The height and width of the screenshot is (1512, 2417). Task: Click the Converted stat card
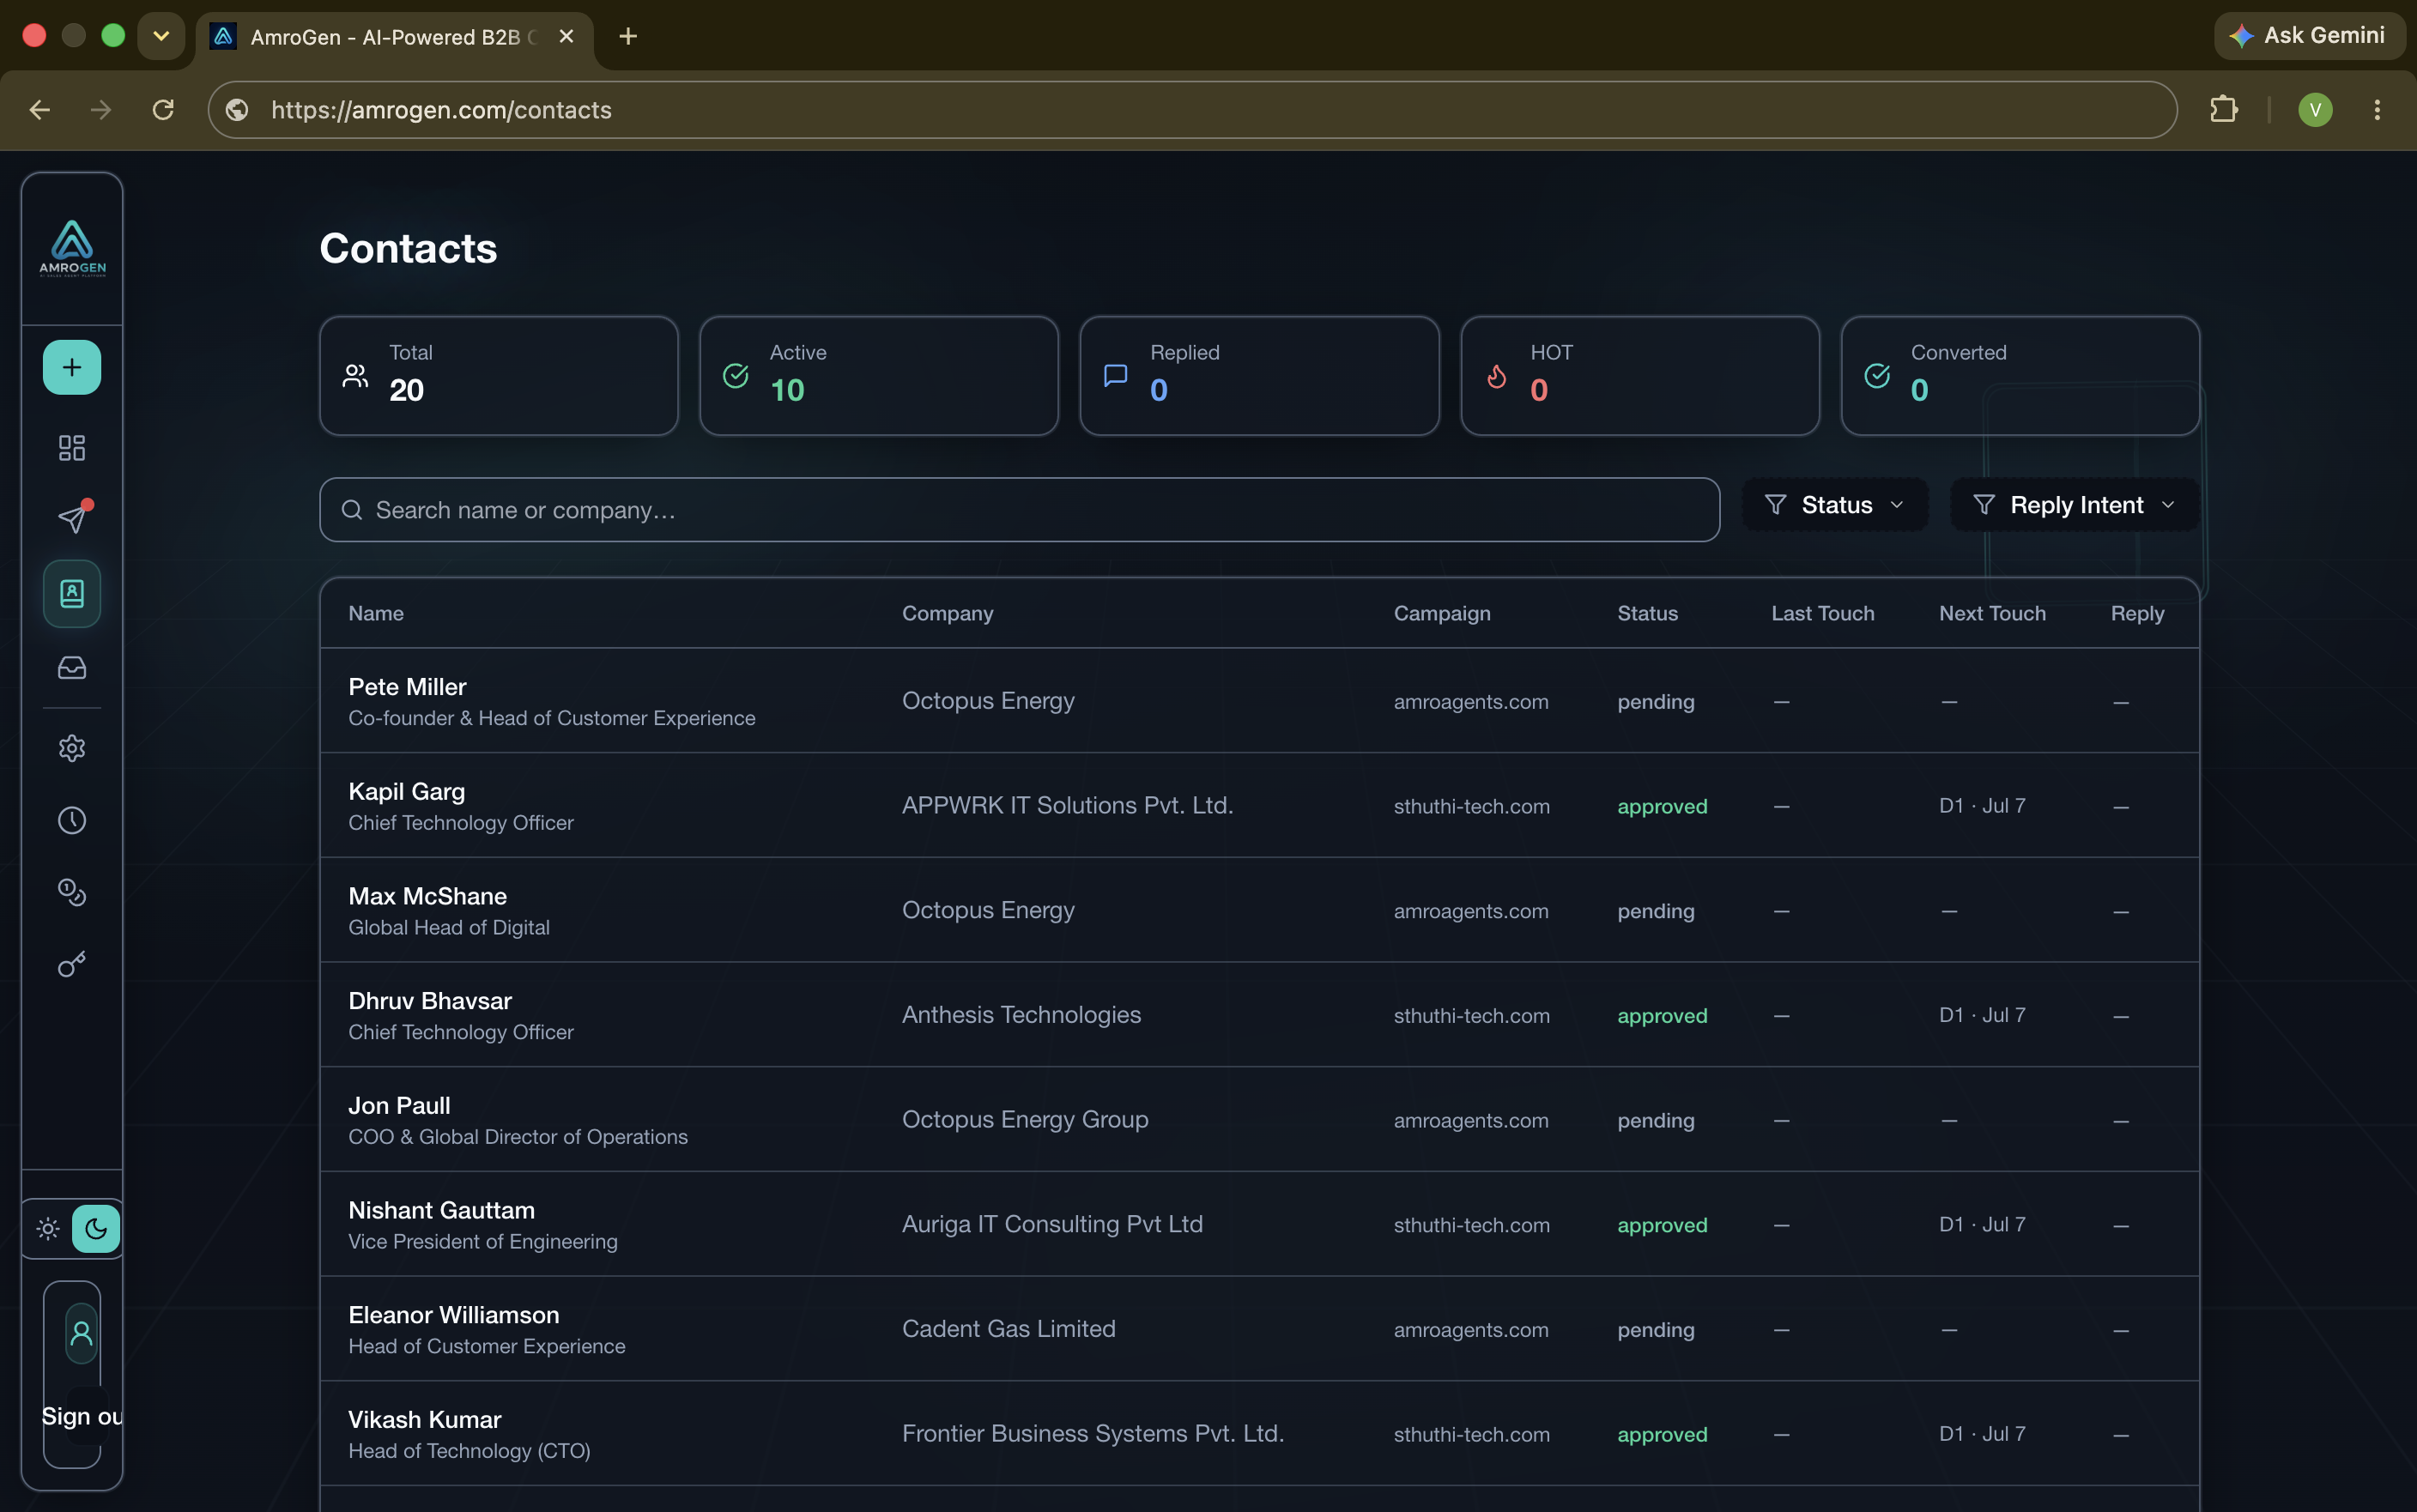2020,376
